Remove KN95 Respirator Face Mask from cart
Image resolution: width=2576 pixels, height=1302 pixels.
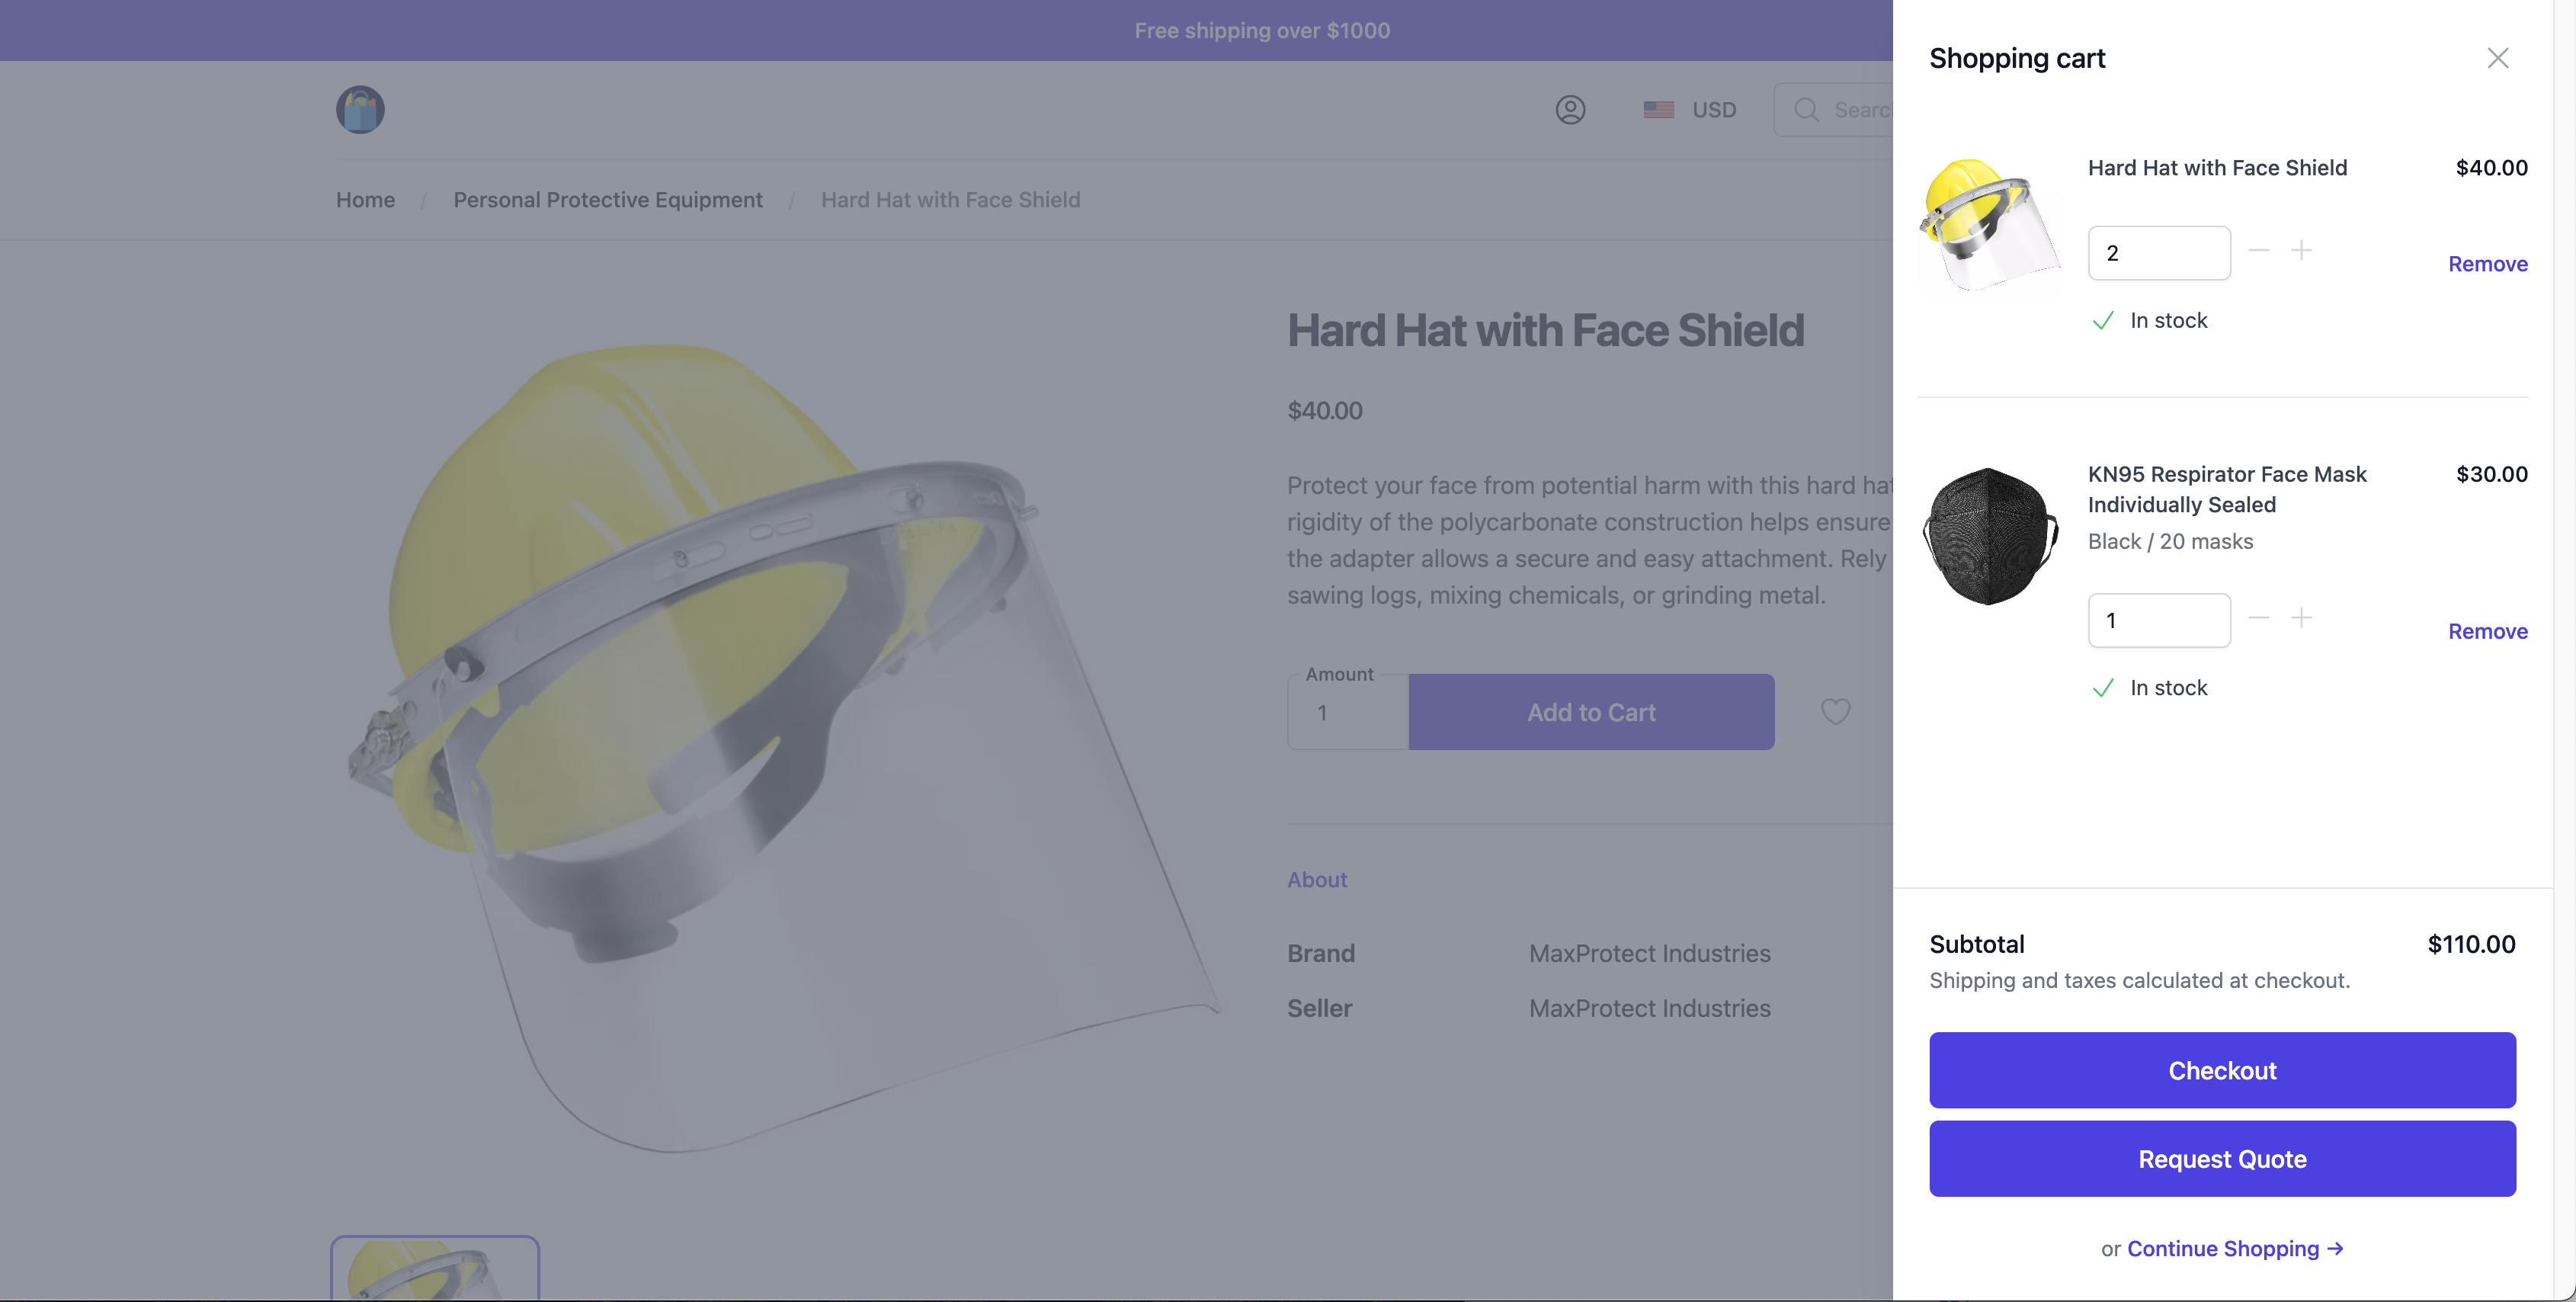pyautogui.click(x=2487, y=631)
